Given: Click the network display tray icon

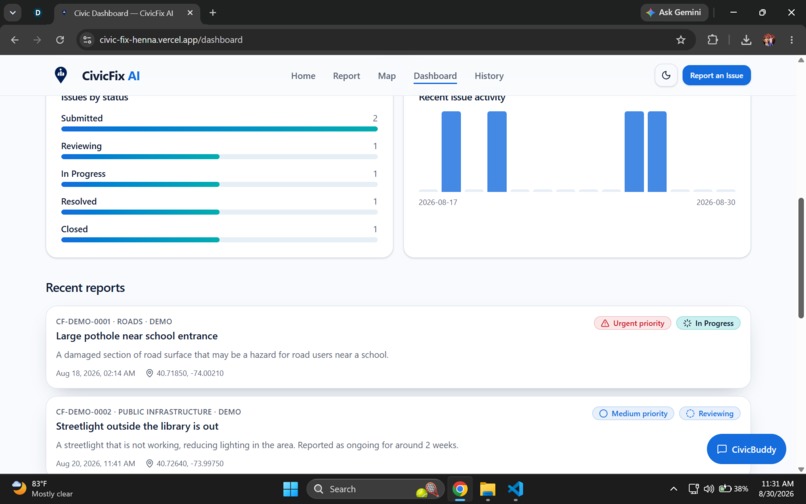Looking at the screenshot, I should pos(693,489).
